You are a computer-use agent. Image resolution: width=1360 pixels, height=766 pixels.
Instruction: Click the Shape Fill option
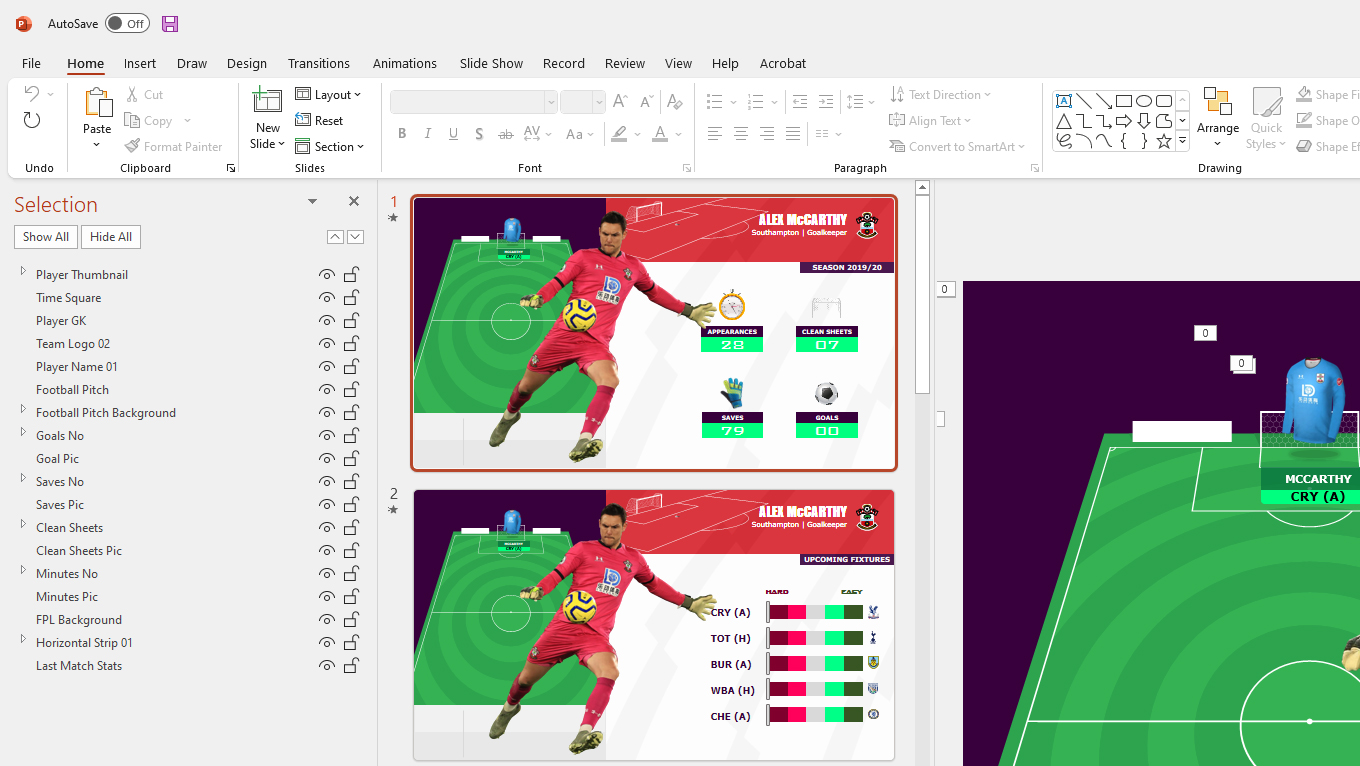point(1327,94)
